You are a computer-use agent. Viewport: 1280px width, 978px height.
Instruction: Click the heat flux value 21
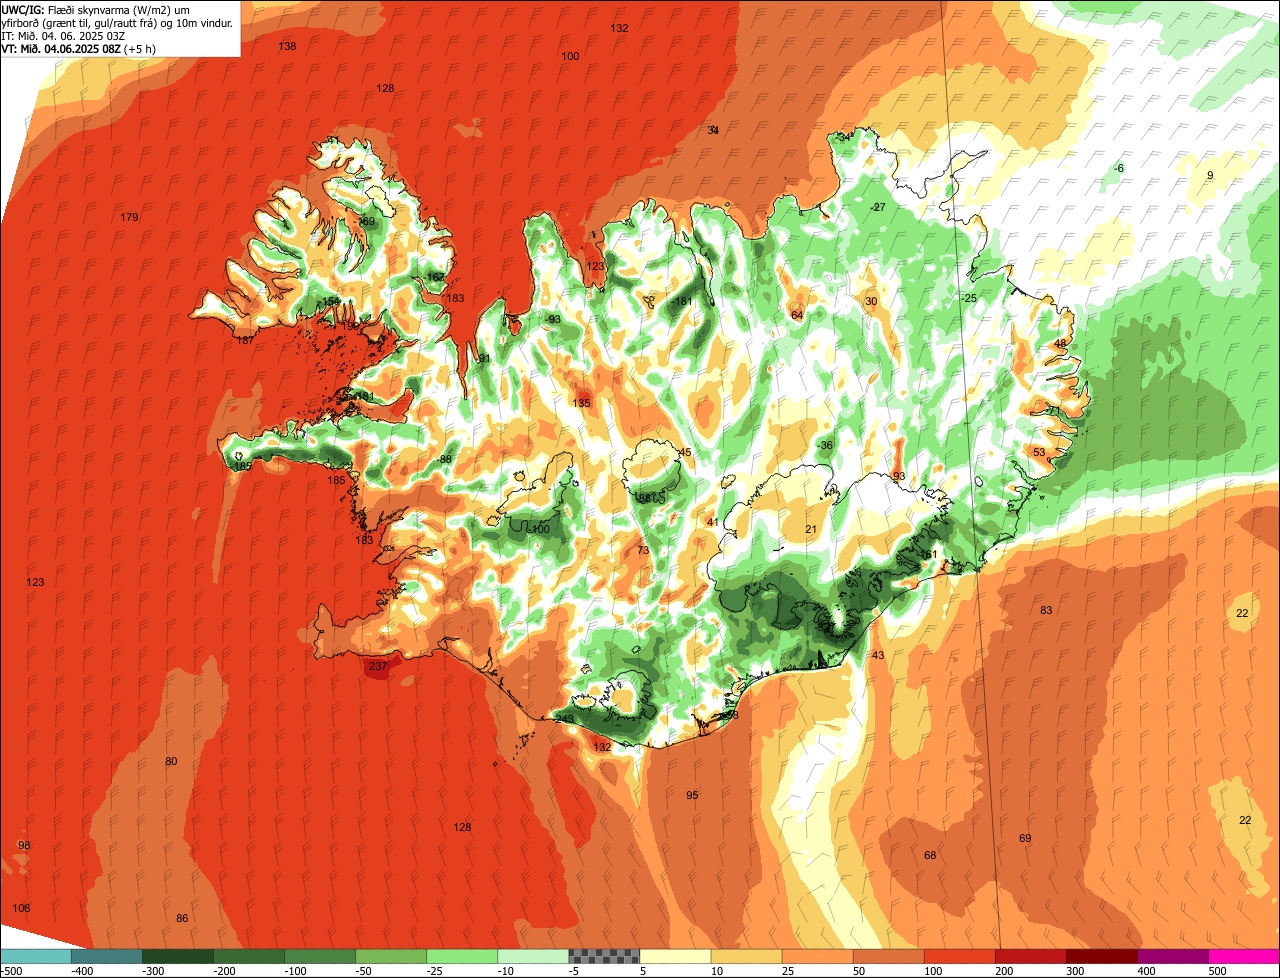pos(811,530)
